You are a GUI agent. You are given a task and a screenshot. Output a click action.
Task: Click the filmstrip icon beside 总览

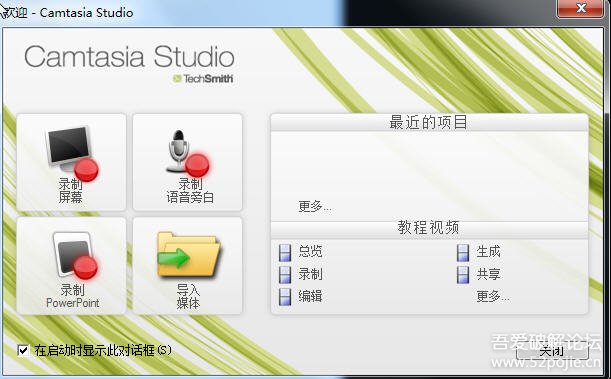[x=285, y=252]
